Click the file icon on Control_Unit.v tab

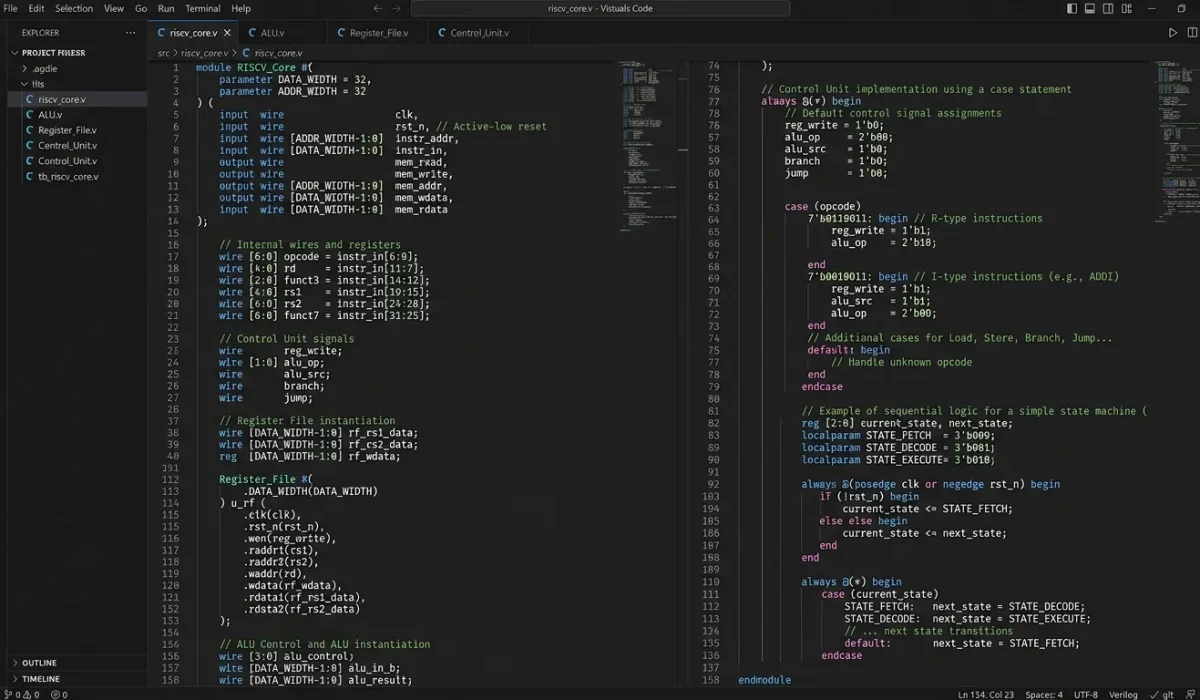coord(442,33)
